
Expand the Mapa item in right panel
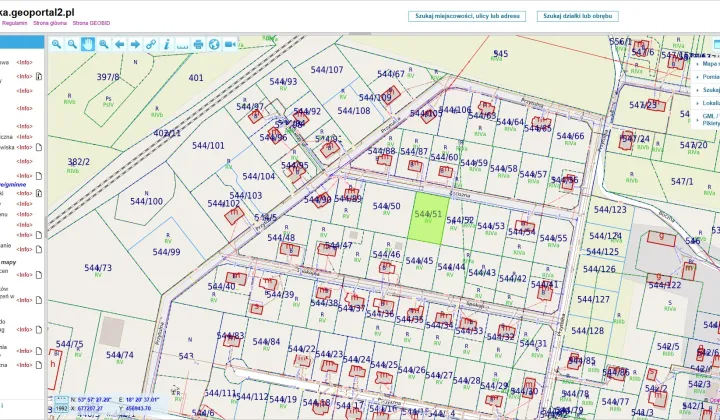point(709,64)
